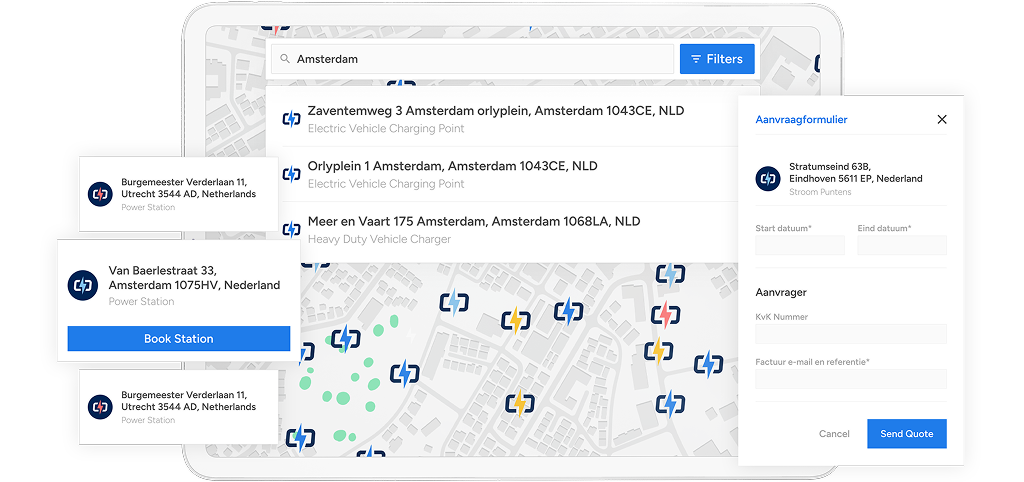
Task: Click the charging icon beside Orlyplein 1
Action: [x=291, y=174]
